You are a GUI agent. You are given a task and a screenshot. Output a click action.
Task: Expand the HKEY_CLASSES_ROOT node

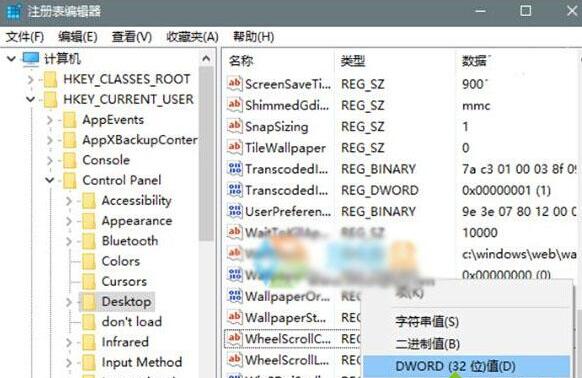[30, 79]
